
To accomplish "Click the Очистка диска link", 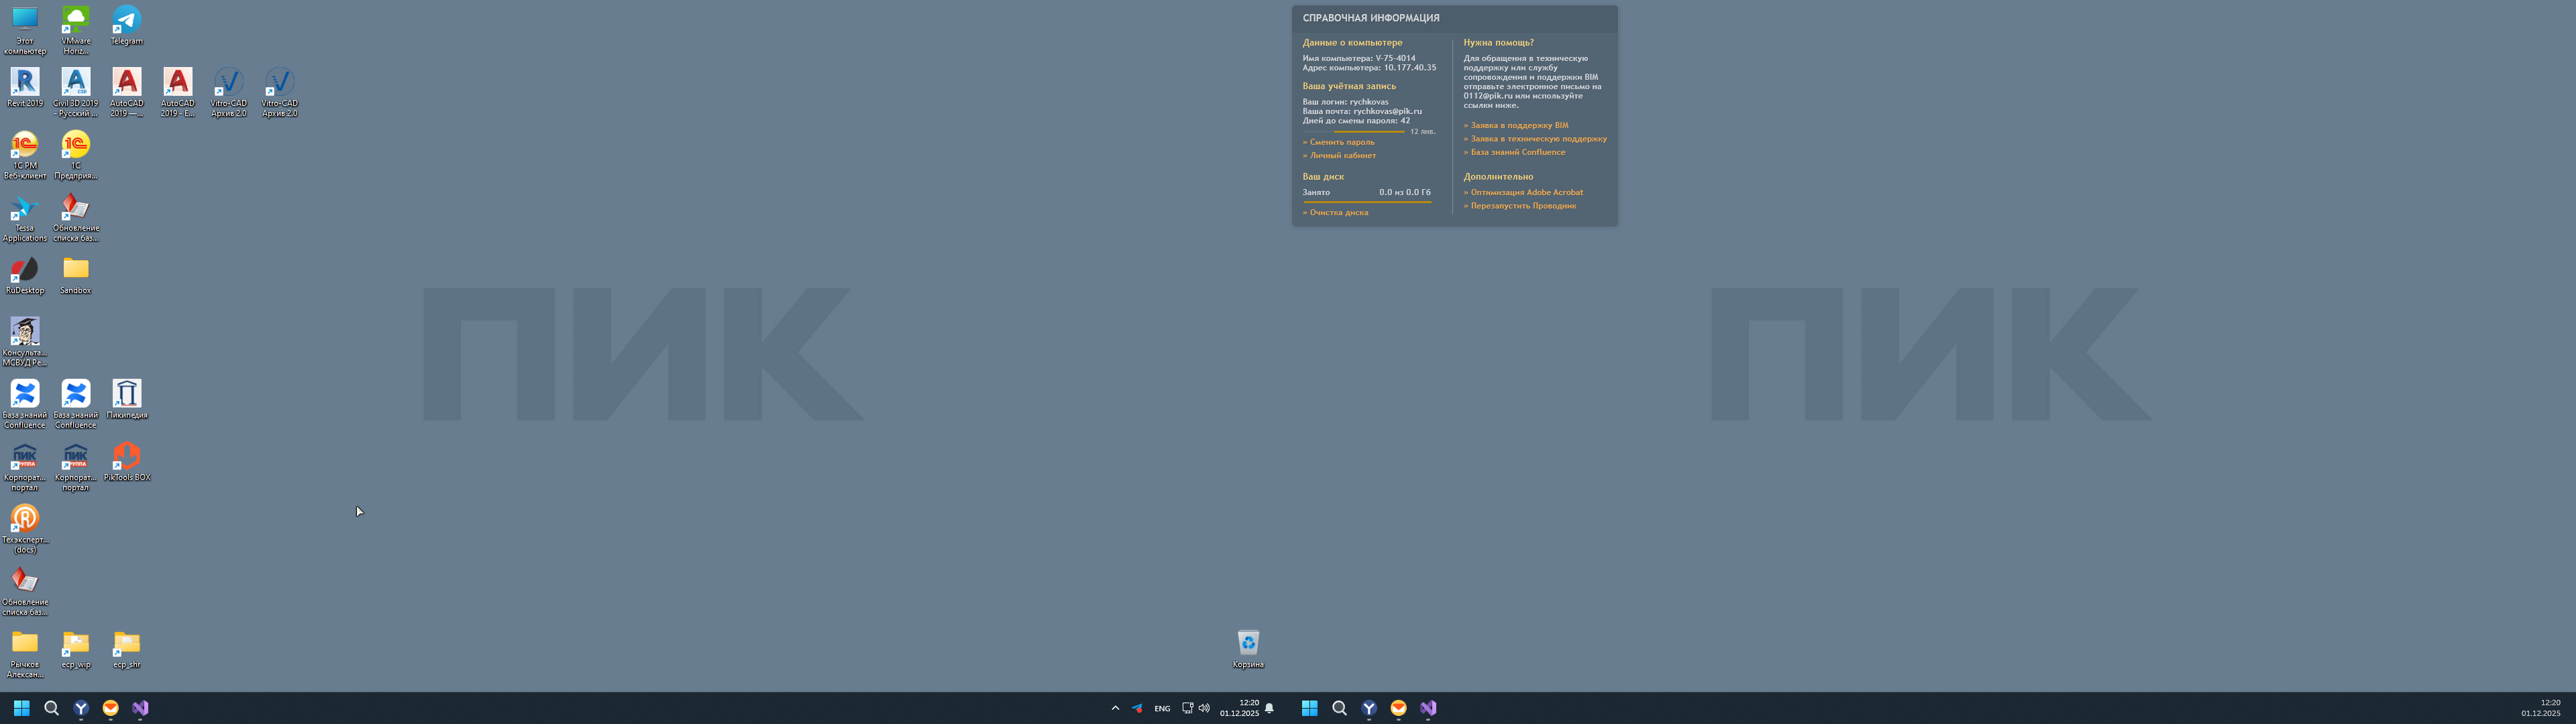I will click(x=1339, y=212).
